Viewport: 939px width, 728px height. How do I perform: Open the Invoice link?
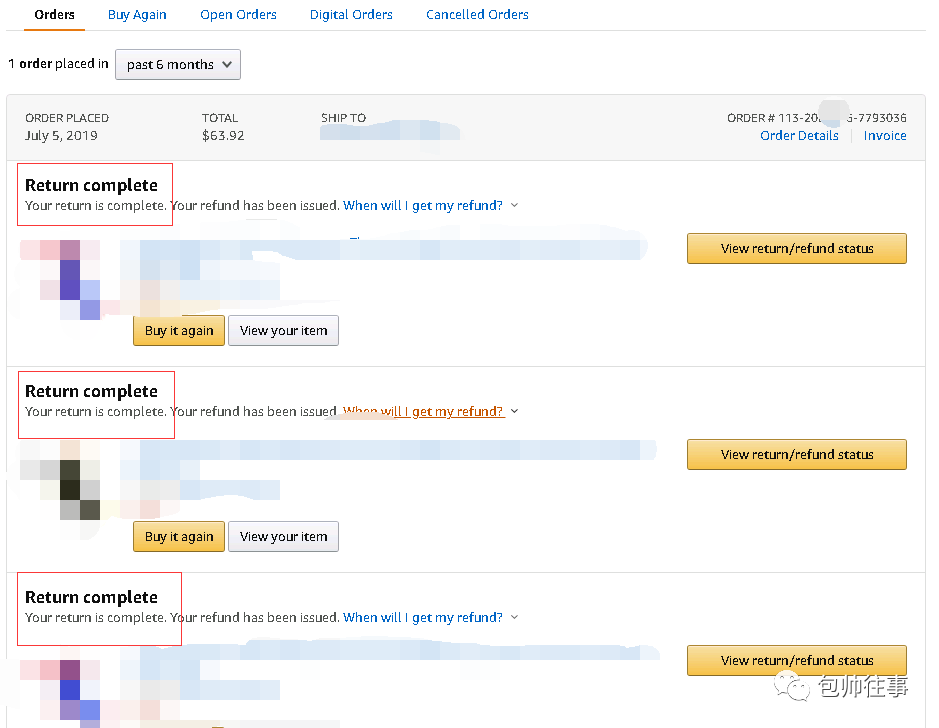885,136
